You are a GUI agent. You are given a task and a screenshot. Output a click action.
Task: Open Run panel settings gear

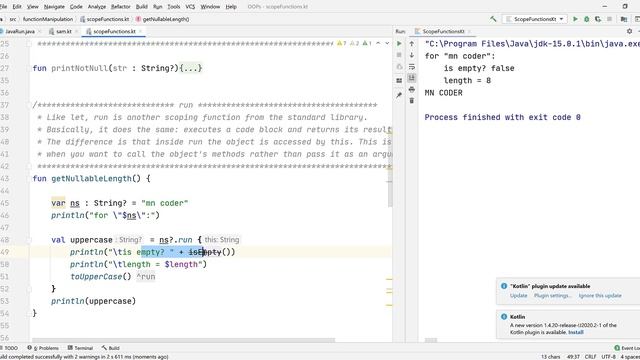click(629, 31)
